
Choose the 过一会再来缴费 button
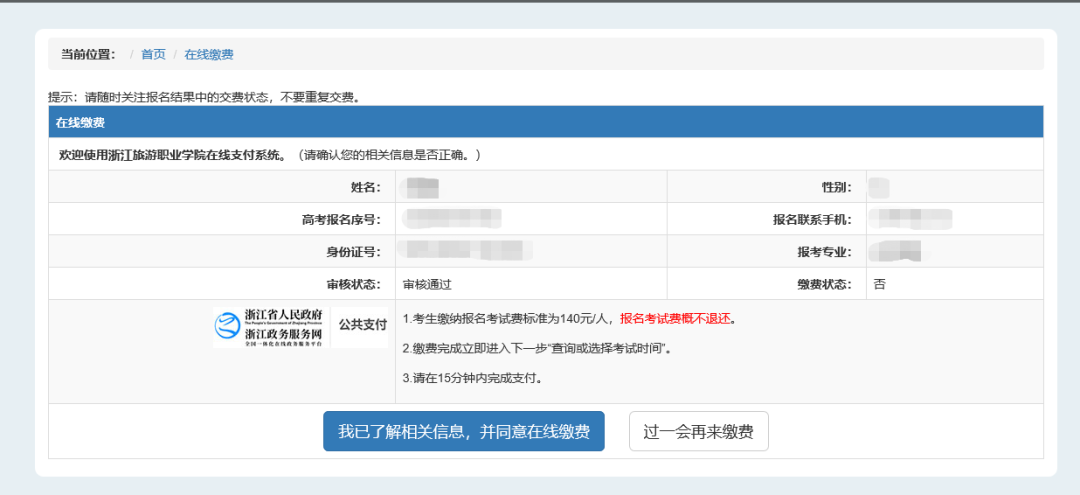point(698,432)
